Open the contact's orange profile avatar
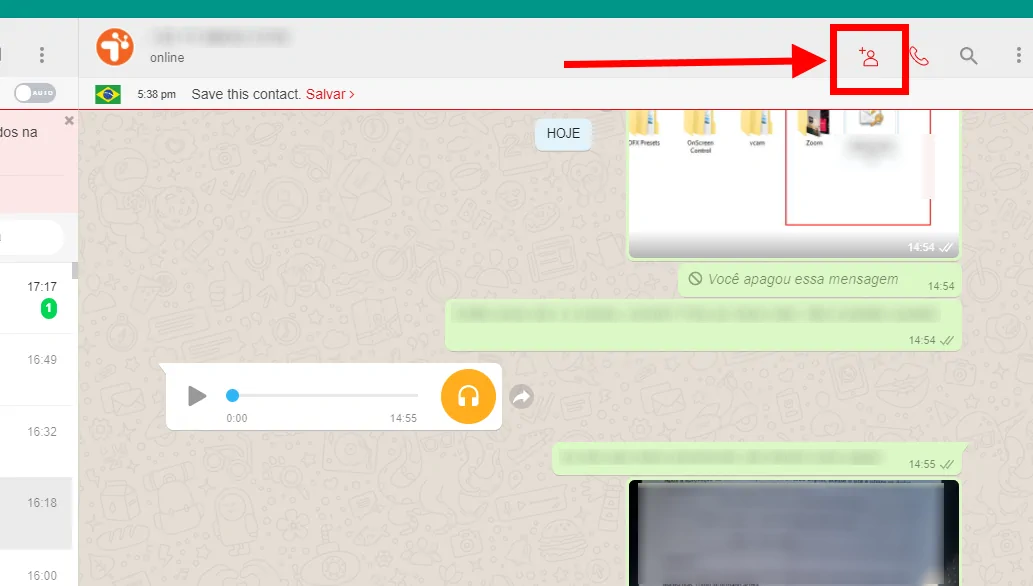Screen dimensions: 1033x586 [115, 47]
